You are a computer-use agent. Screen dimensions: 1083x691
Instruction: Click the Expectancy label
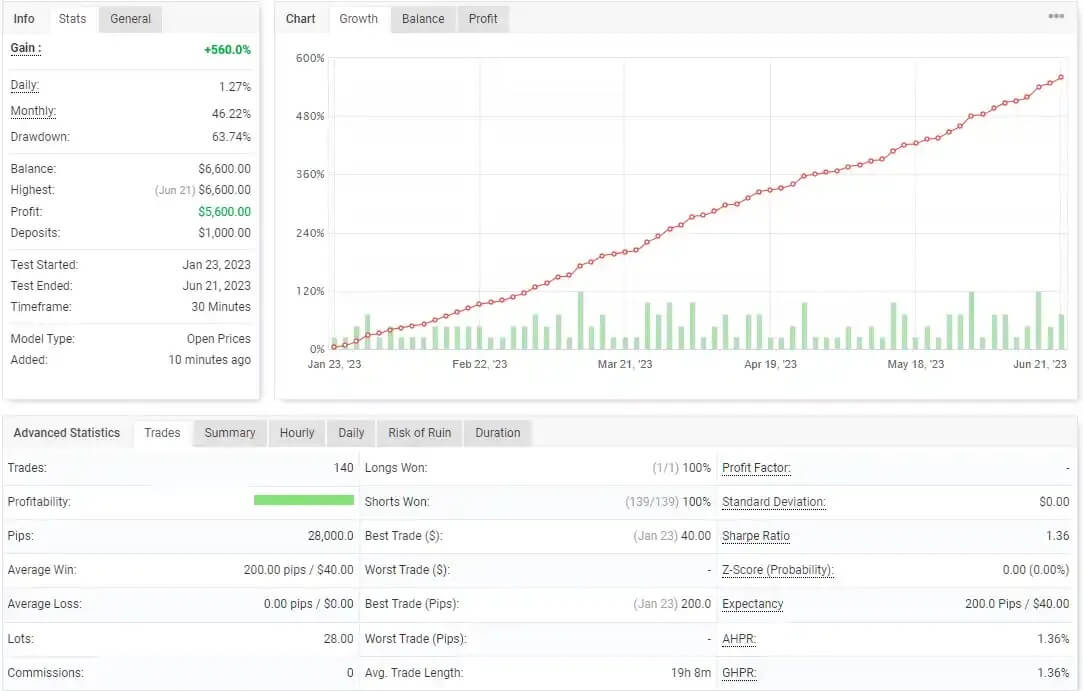coord(752,604)
